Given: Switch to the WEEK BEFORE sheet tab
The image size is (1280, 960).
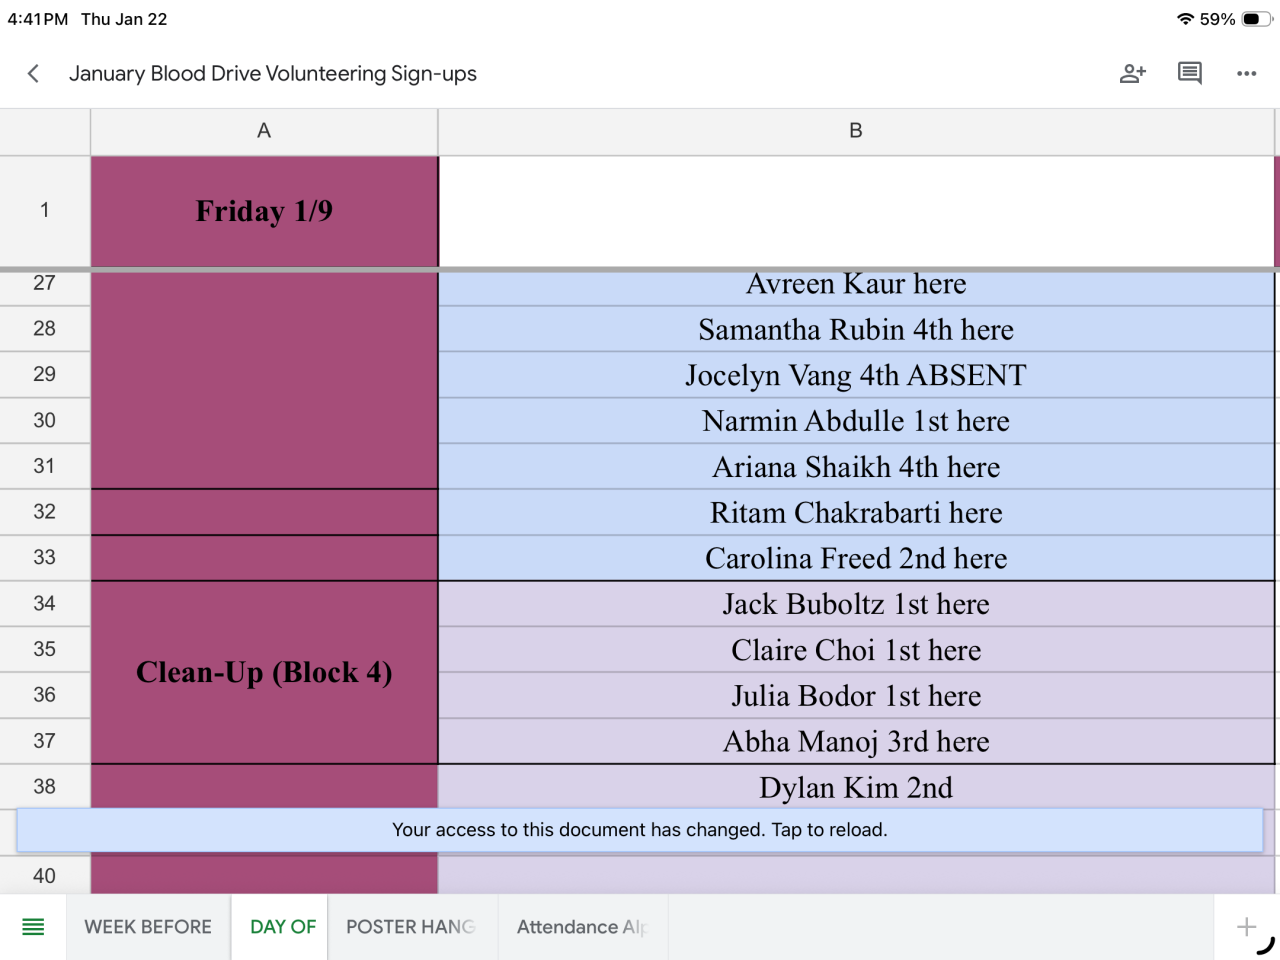Looking at the screenshot, I should [148, 927].
